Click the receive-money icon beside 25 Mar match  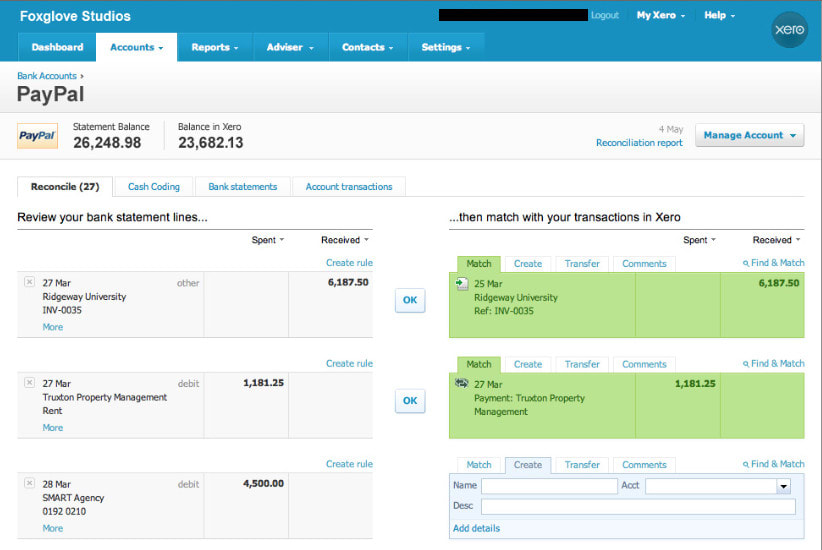461,284
